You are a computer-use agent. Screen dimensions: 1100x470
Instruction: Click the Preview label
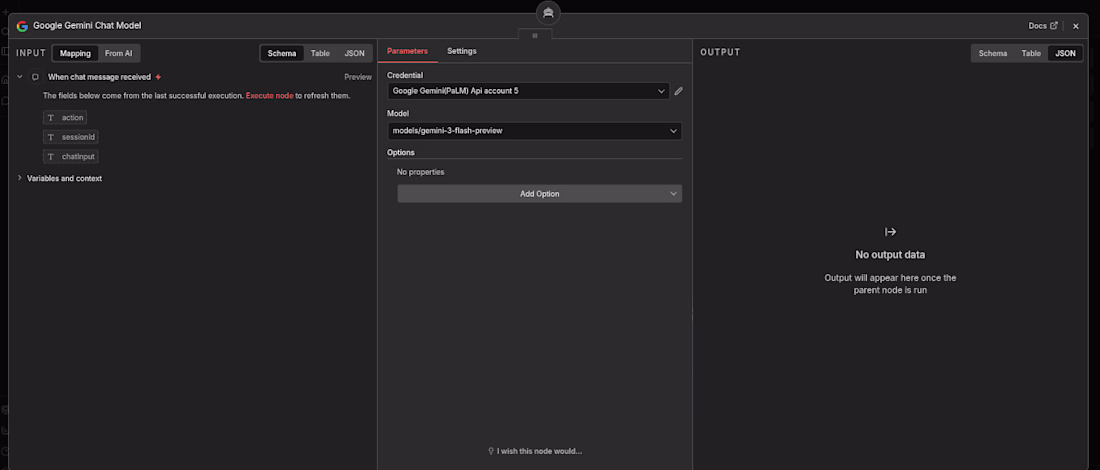(x=358, y=77)
